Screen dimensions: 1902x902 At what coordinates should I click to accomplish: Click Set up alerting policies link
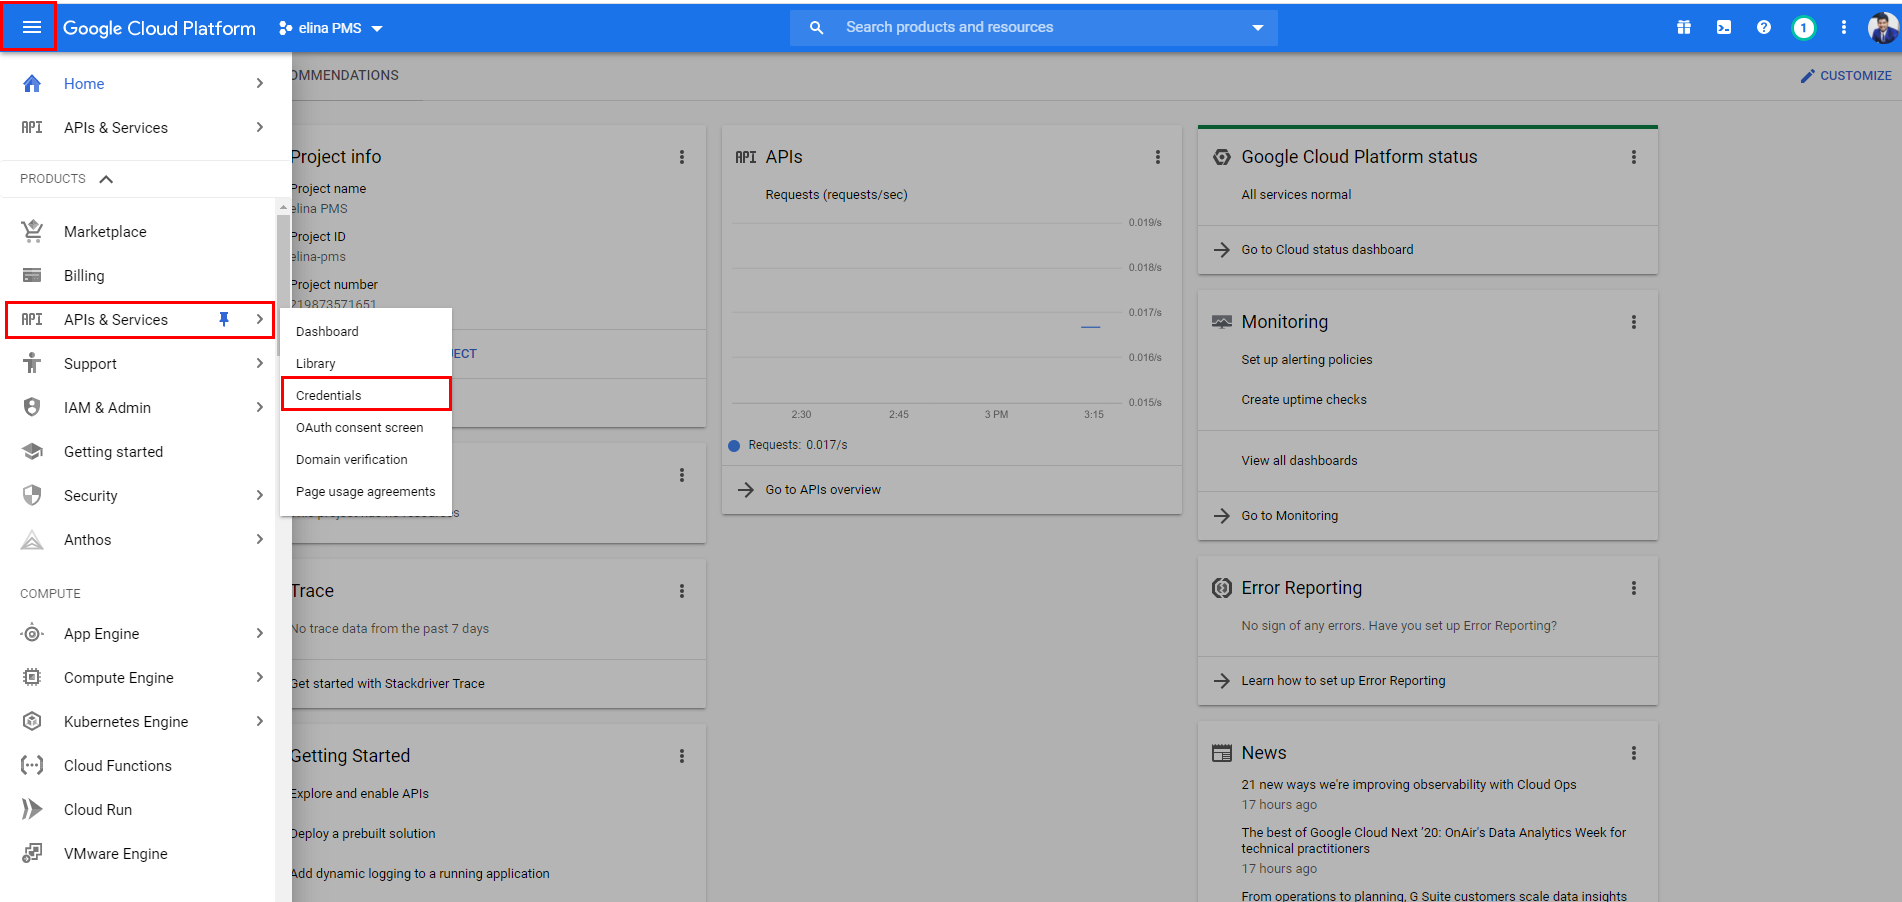tap(1307, 359)
